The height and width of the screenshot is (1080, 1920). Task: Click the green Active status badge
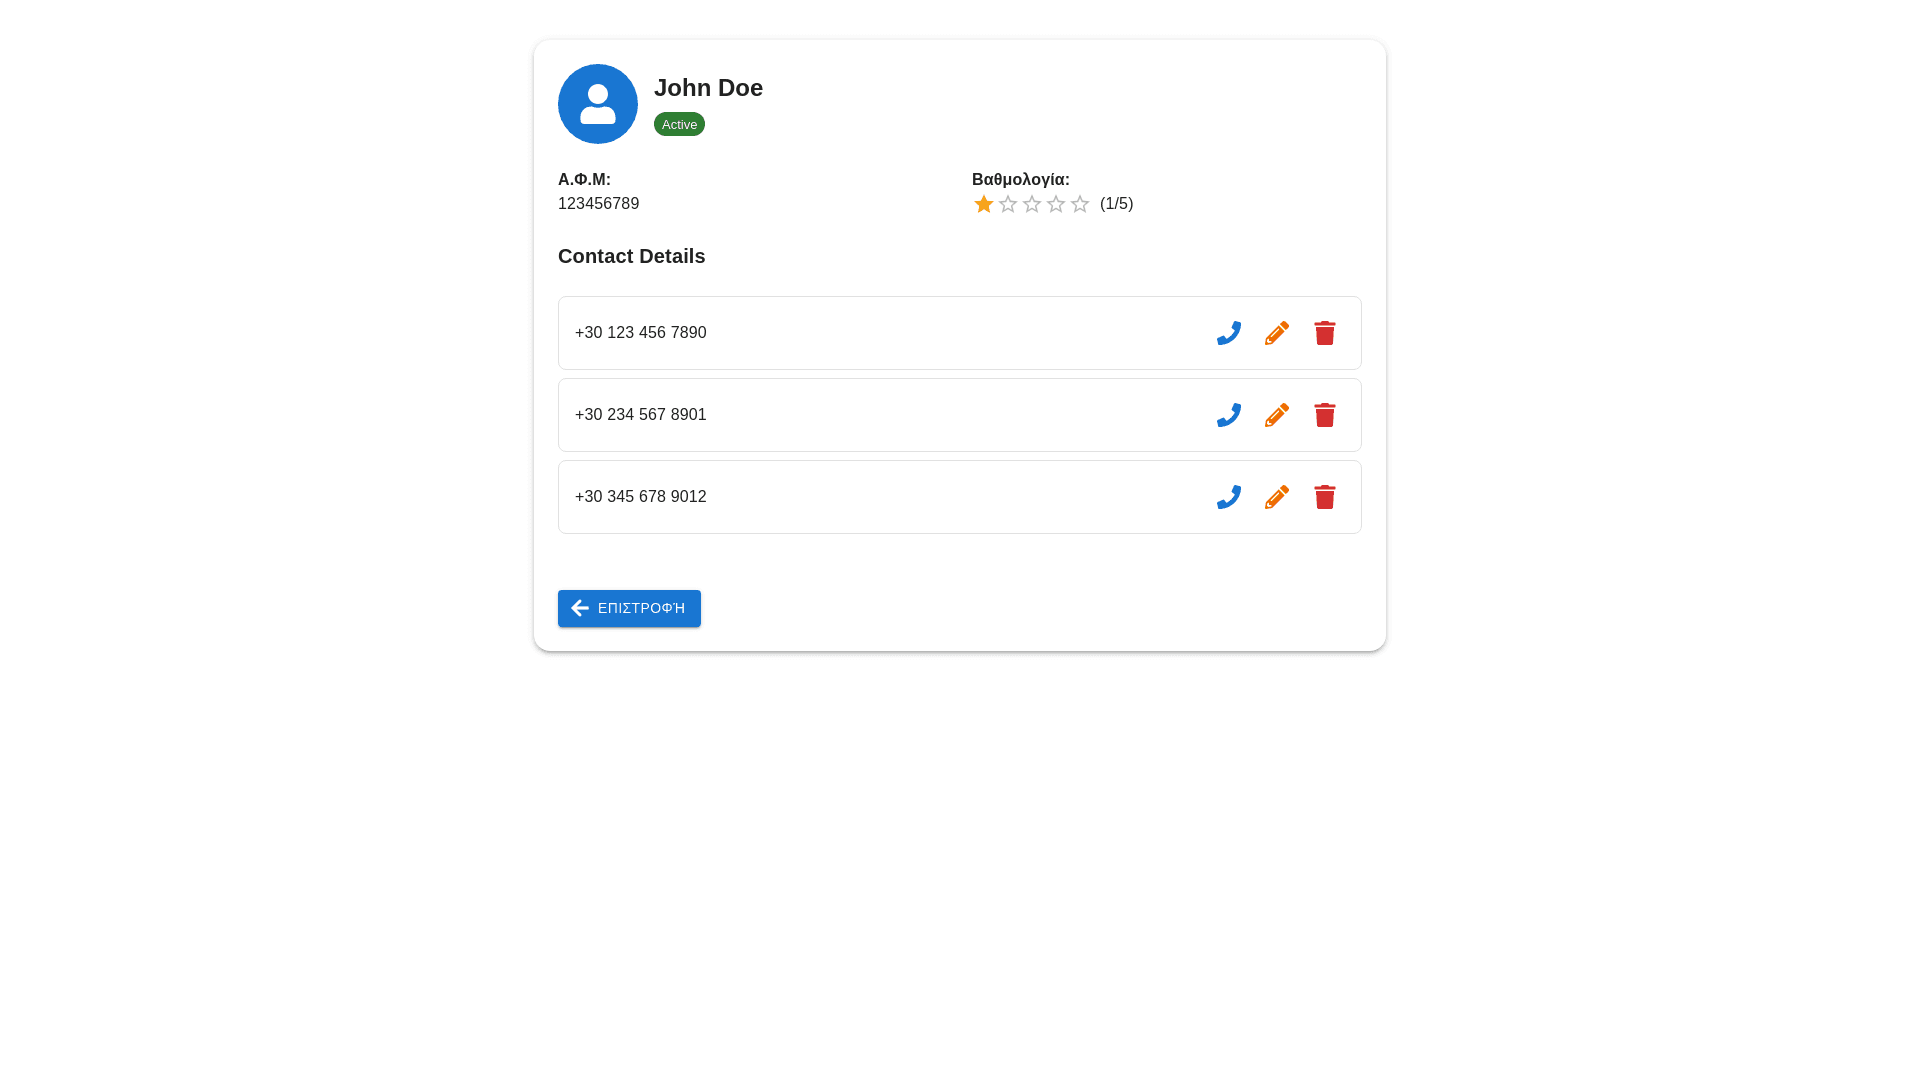pos(679,124)
